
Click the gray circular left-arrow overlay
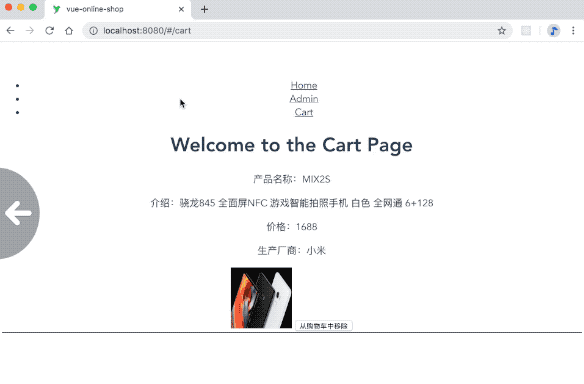coord(19,213)
